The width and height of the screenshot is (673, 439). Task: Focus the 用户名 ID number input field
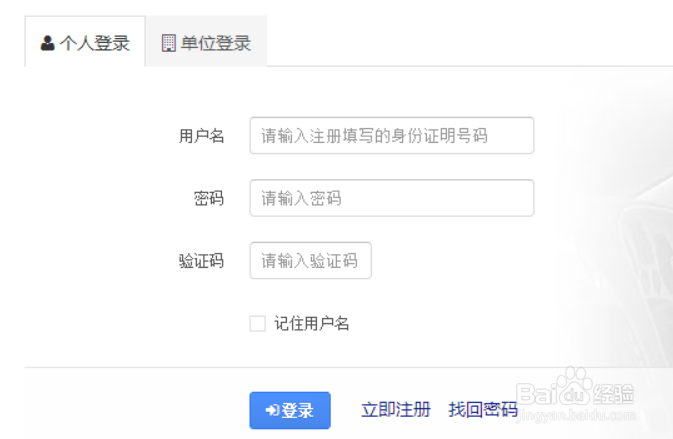pyautogui.click(x=391, y=136)
